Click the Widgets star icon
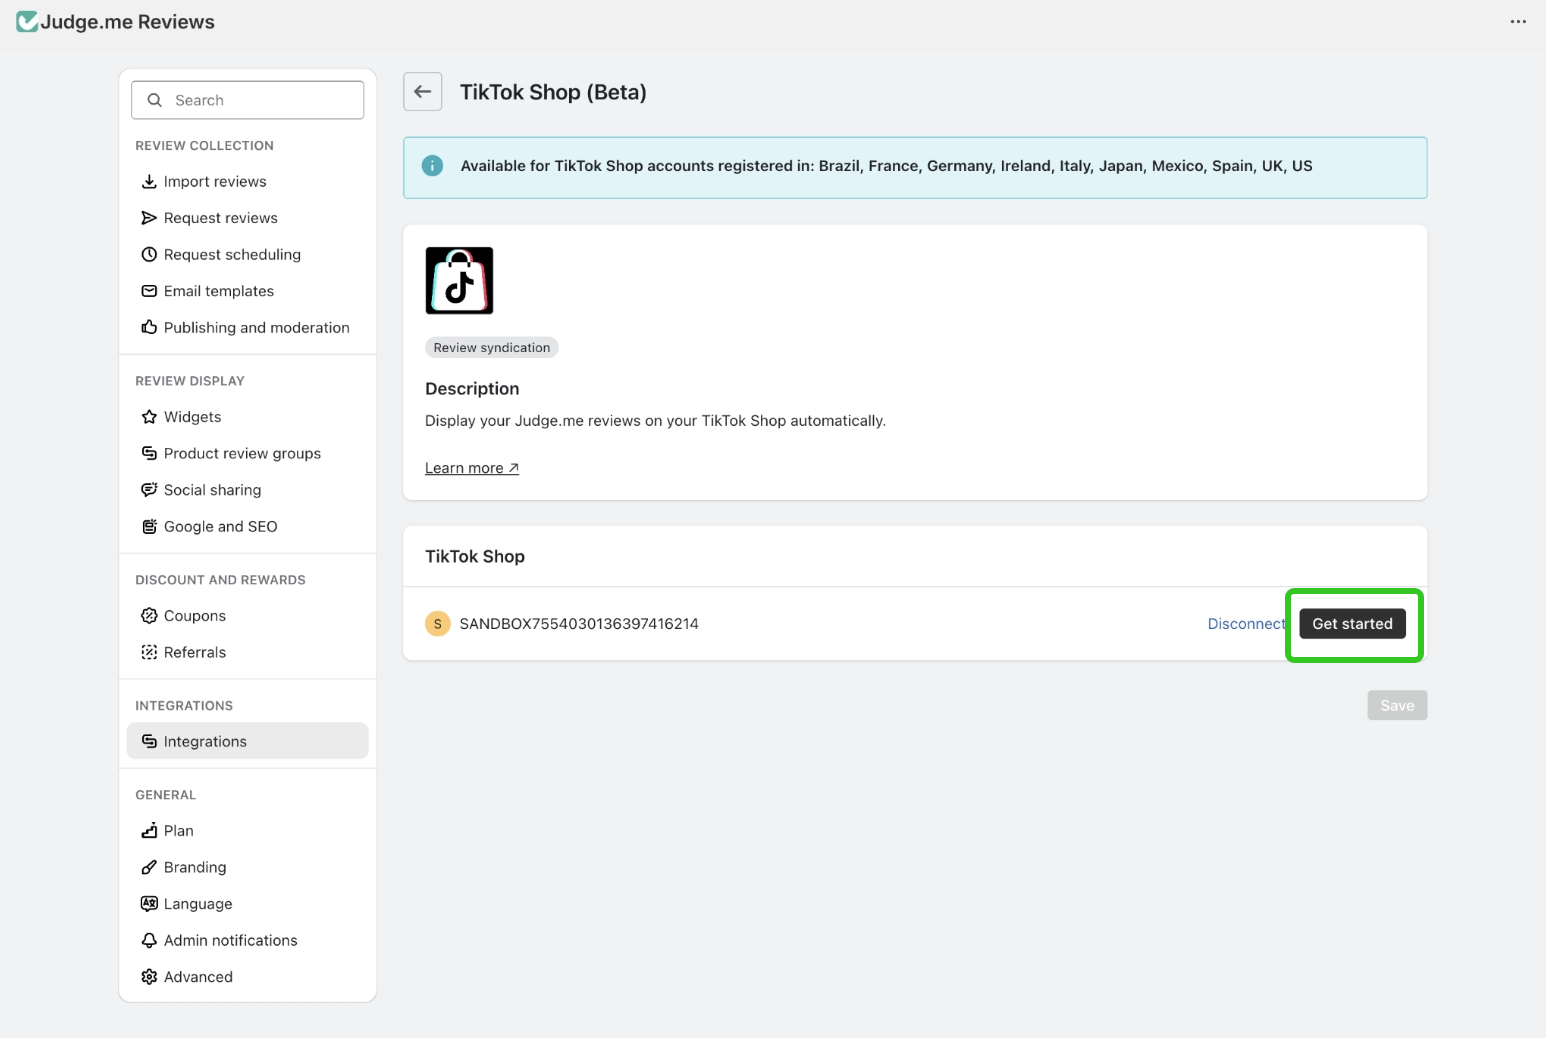 (149, 417)
